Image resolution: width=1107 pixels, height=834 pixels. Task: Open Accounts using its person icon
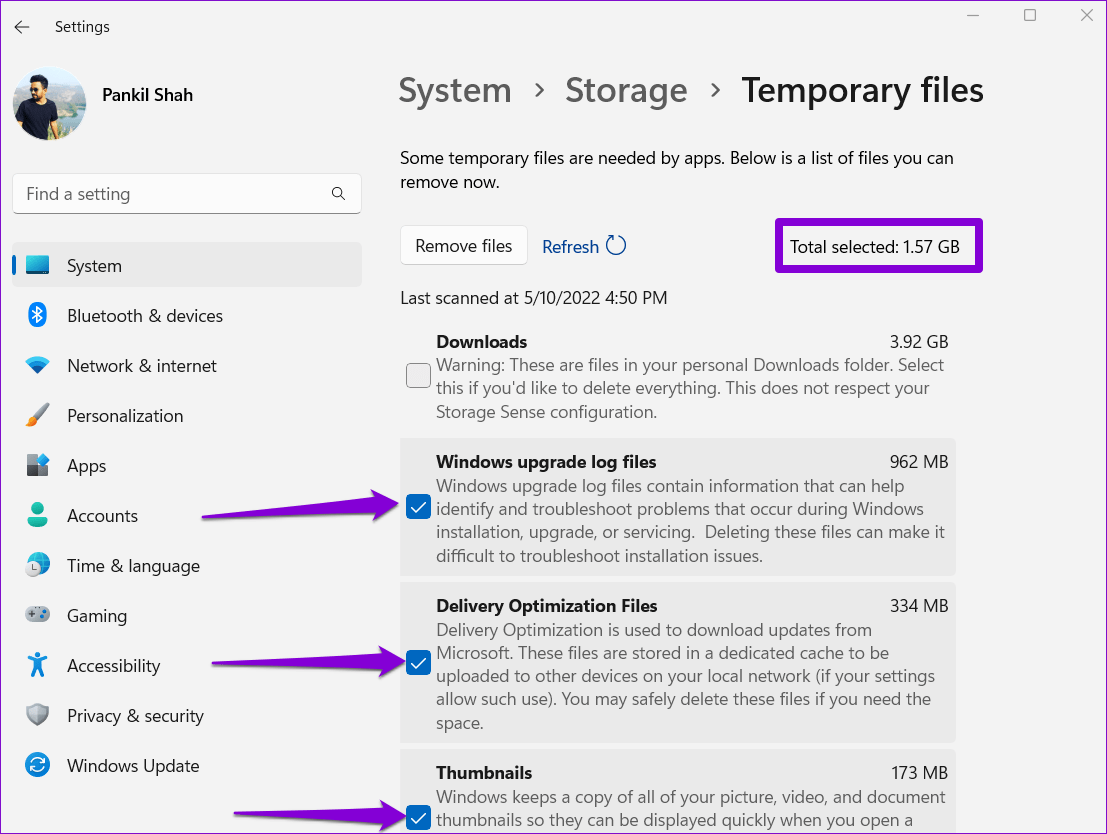37,515
